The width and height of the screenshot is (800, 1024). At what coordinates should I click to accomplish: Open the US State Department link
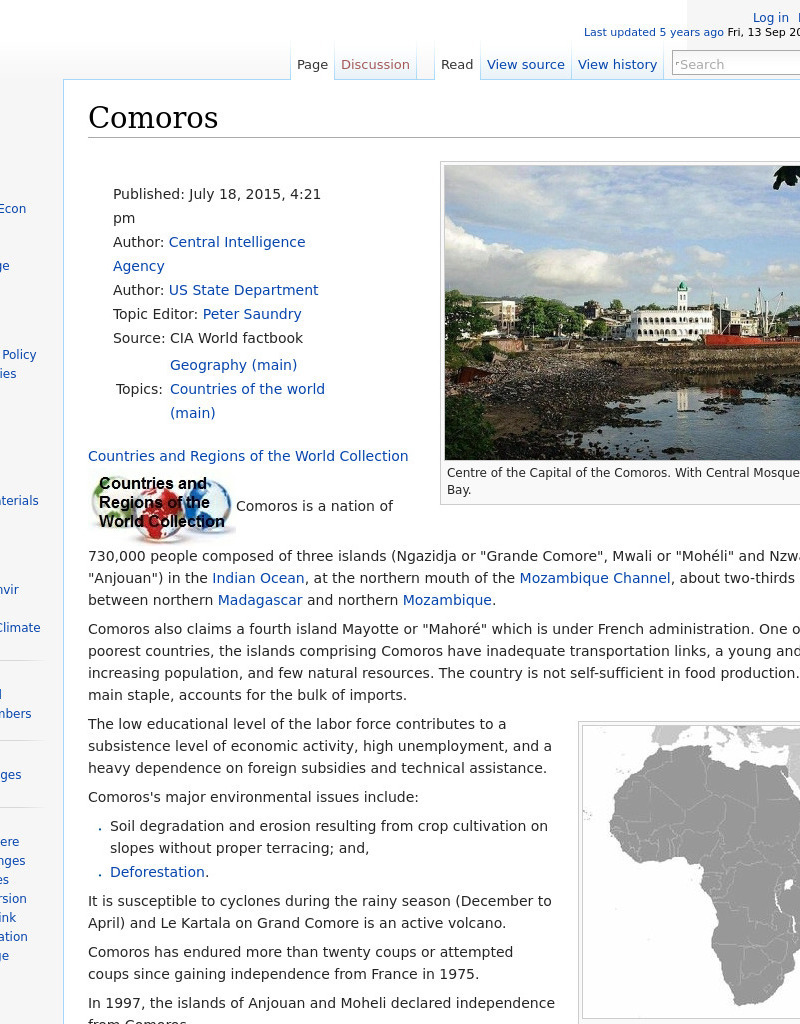[243, 290]
